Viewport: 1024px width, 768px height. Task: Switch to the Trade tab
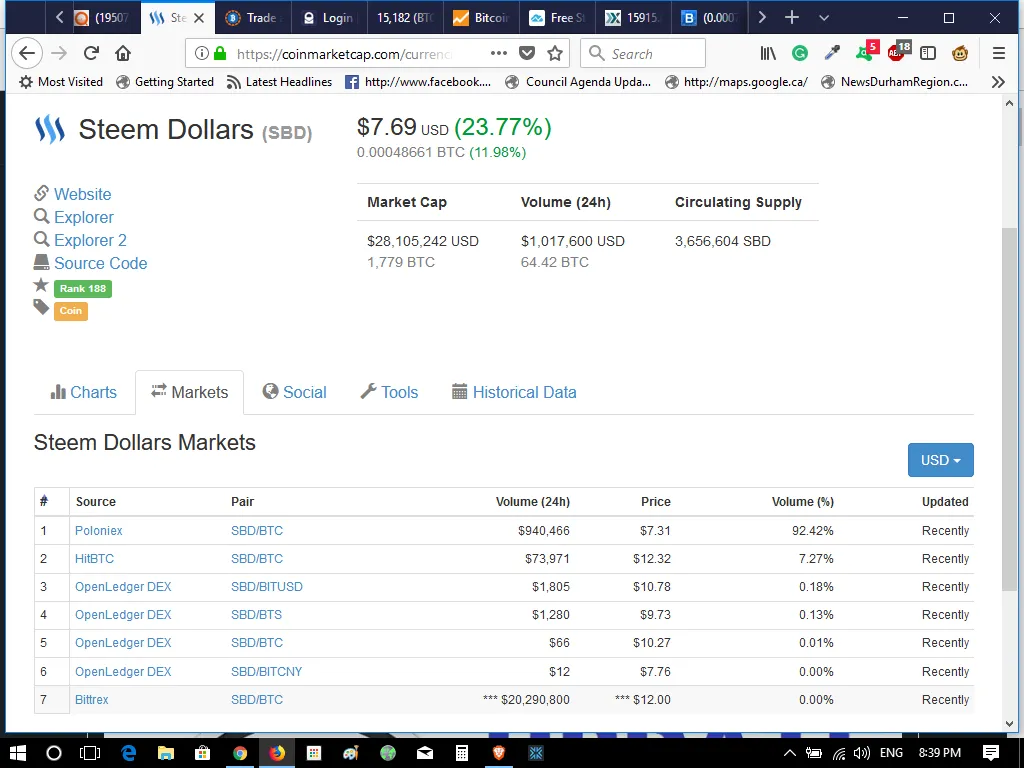pos(253,18)
